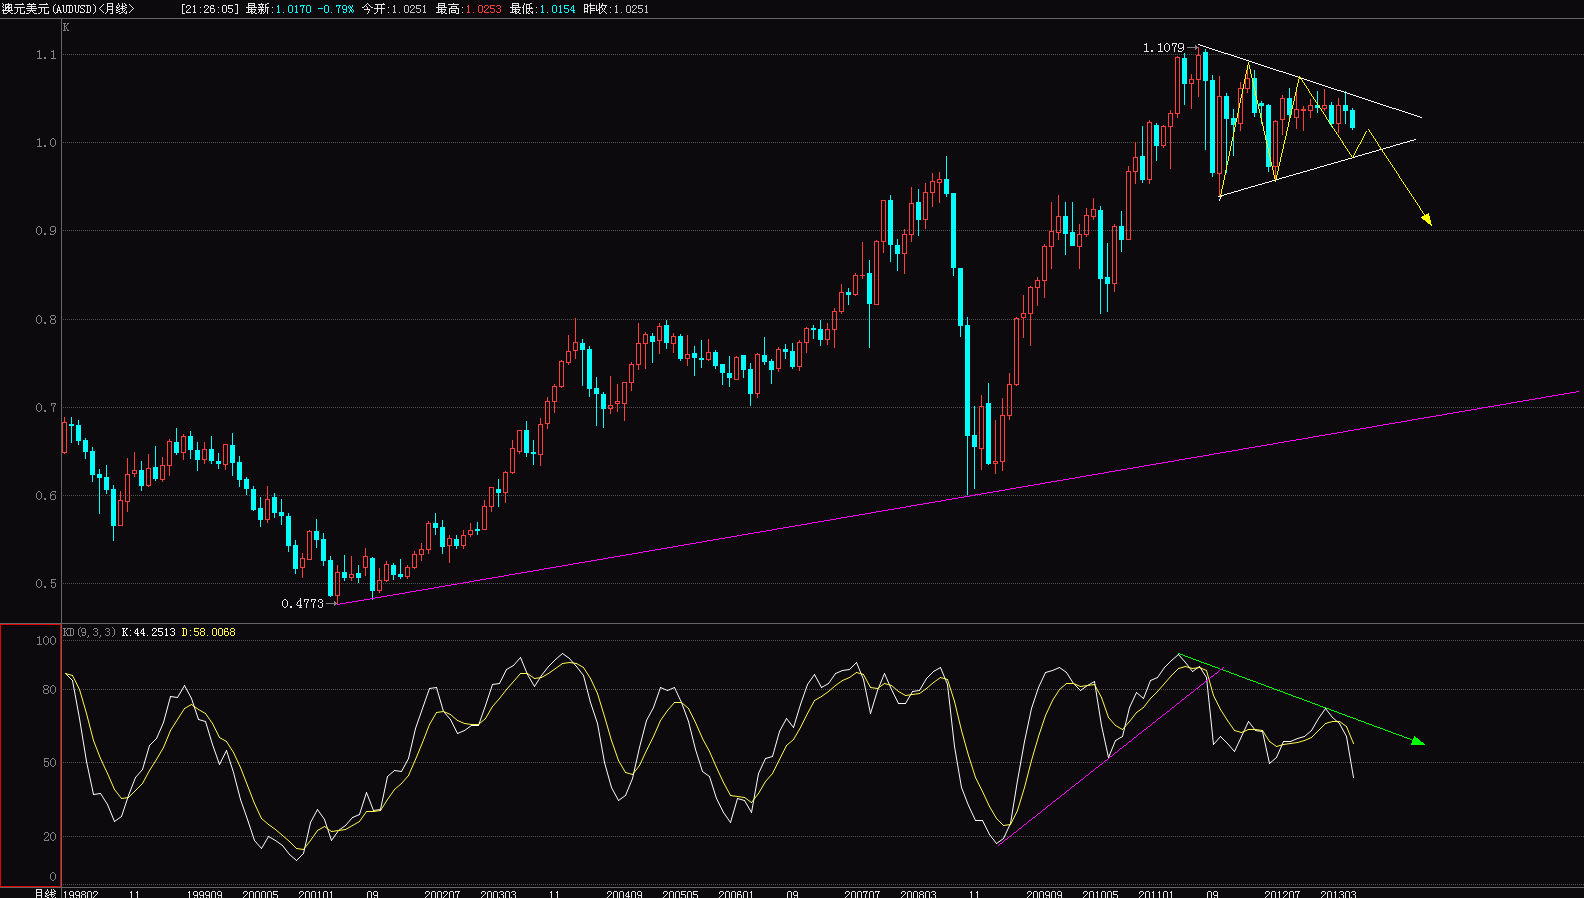The width and height of the screenshot is (1584, 898).
Task: Click the 199909 date on time axis
Action: coord(205,893)
